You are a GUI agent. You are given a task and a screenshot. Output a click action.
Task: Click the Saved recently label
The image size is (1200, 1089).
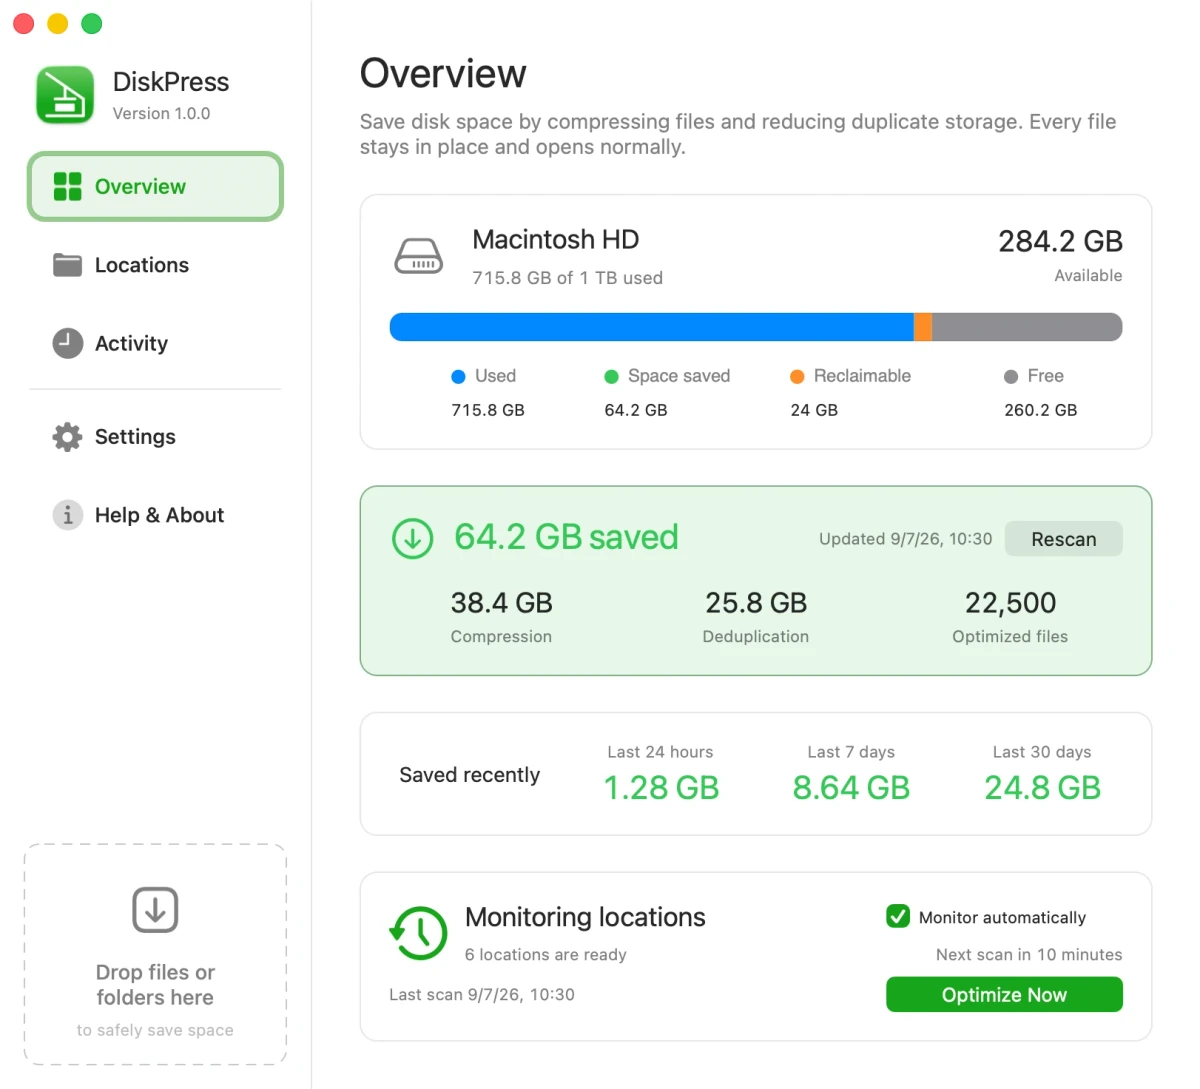coord(469,775)
